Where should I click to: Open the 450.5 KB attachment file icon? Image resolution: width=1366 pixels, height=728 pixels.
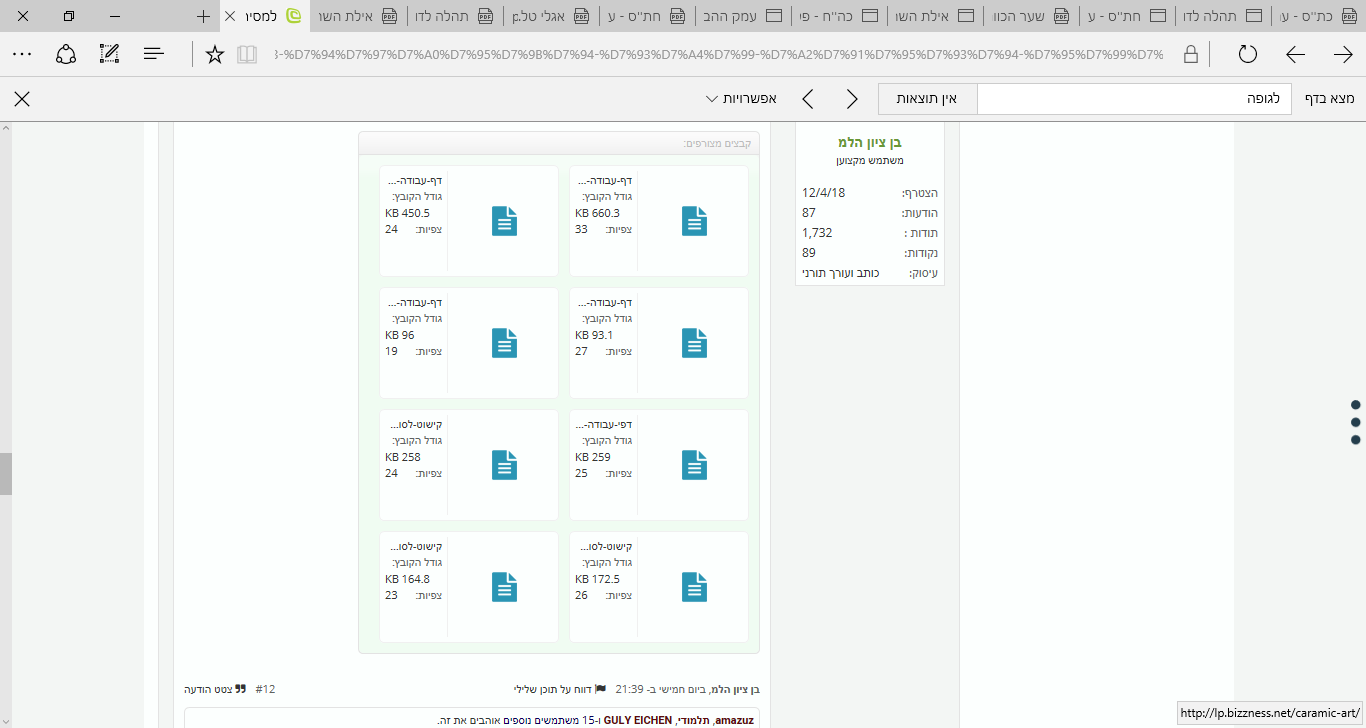[x=505, y=221]
